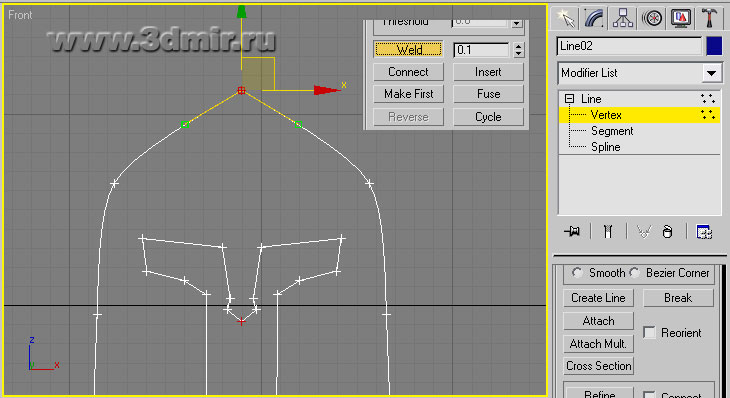The image size is (730, 398).
Task: Click the Attach button
Action: click(598, 321)
